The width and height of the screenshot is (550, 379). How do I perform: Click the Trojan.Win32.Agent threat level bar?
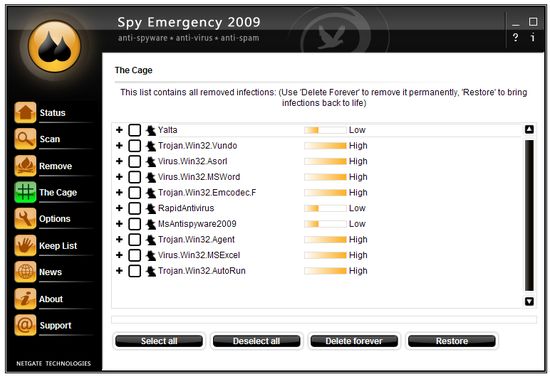(325, 240)
